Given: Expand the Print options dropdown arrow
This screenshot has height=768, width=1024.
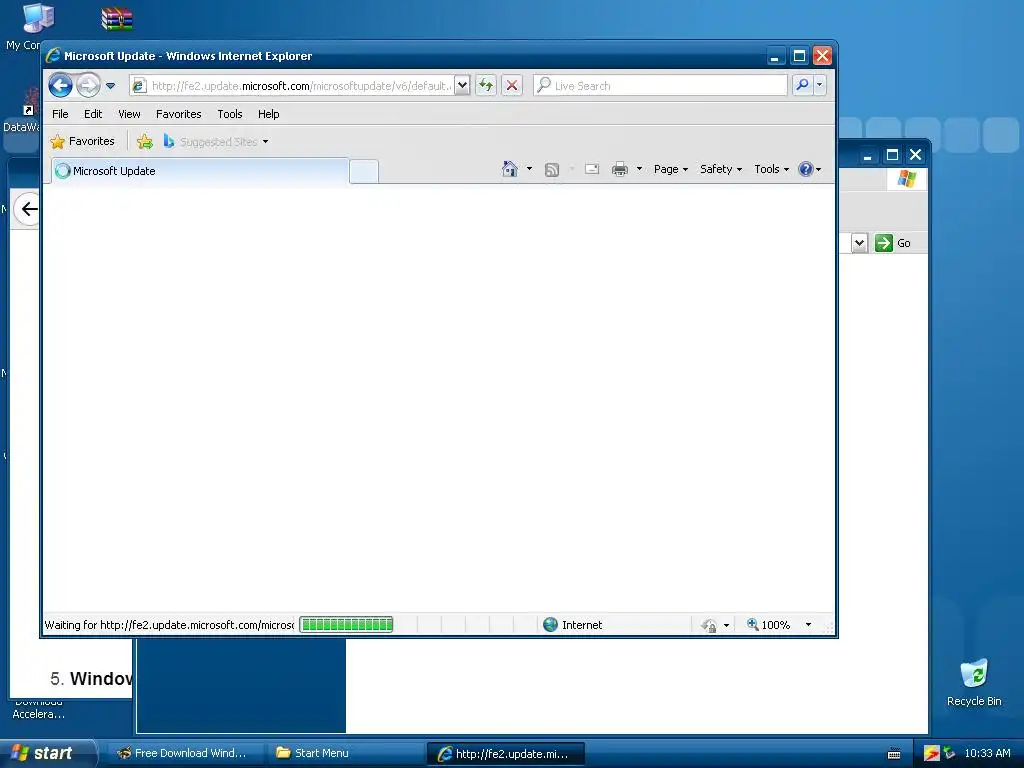Looking at the screenshot, I should tap(639, 169).
